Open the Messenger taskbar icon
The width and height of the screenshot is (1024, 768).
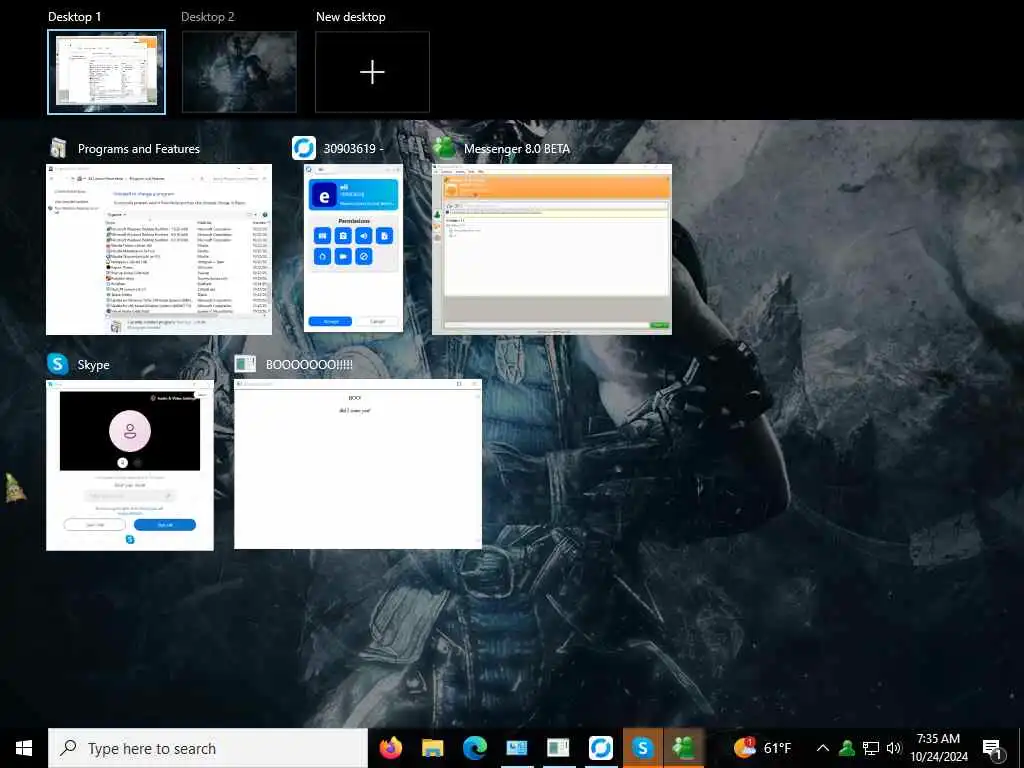tap(684, 748)
